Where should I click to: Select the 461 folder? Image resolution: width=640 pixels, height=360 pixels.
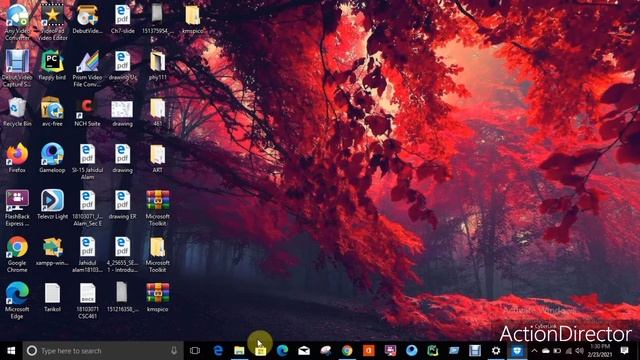tap(158, 112)
